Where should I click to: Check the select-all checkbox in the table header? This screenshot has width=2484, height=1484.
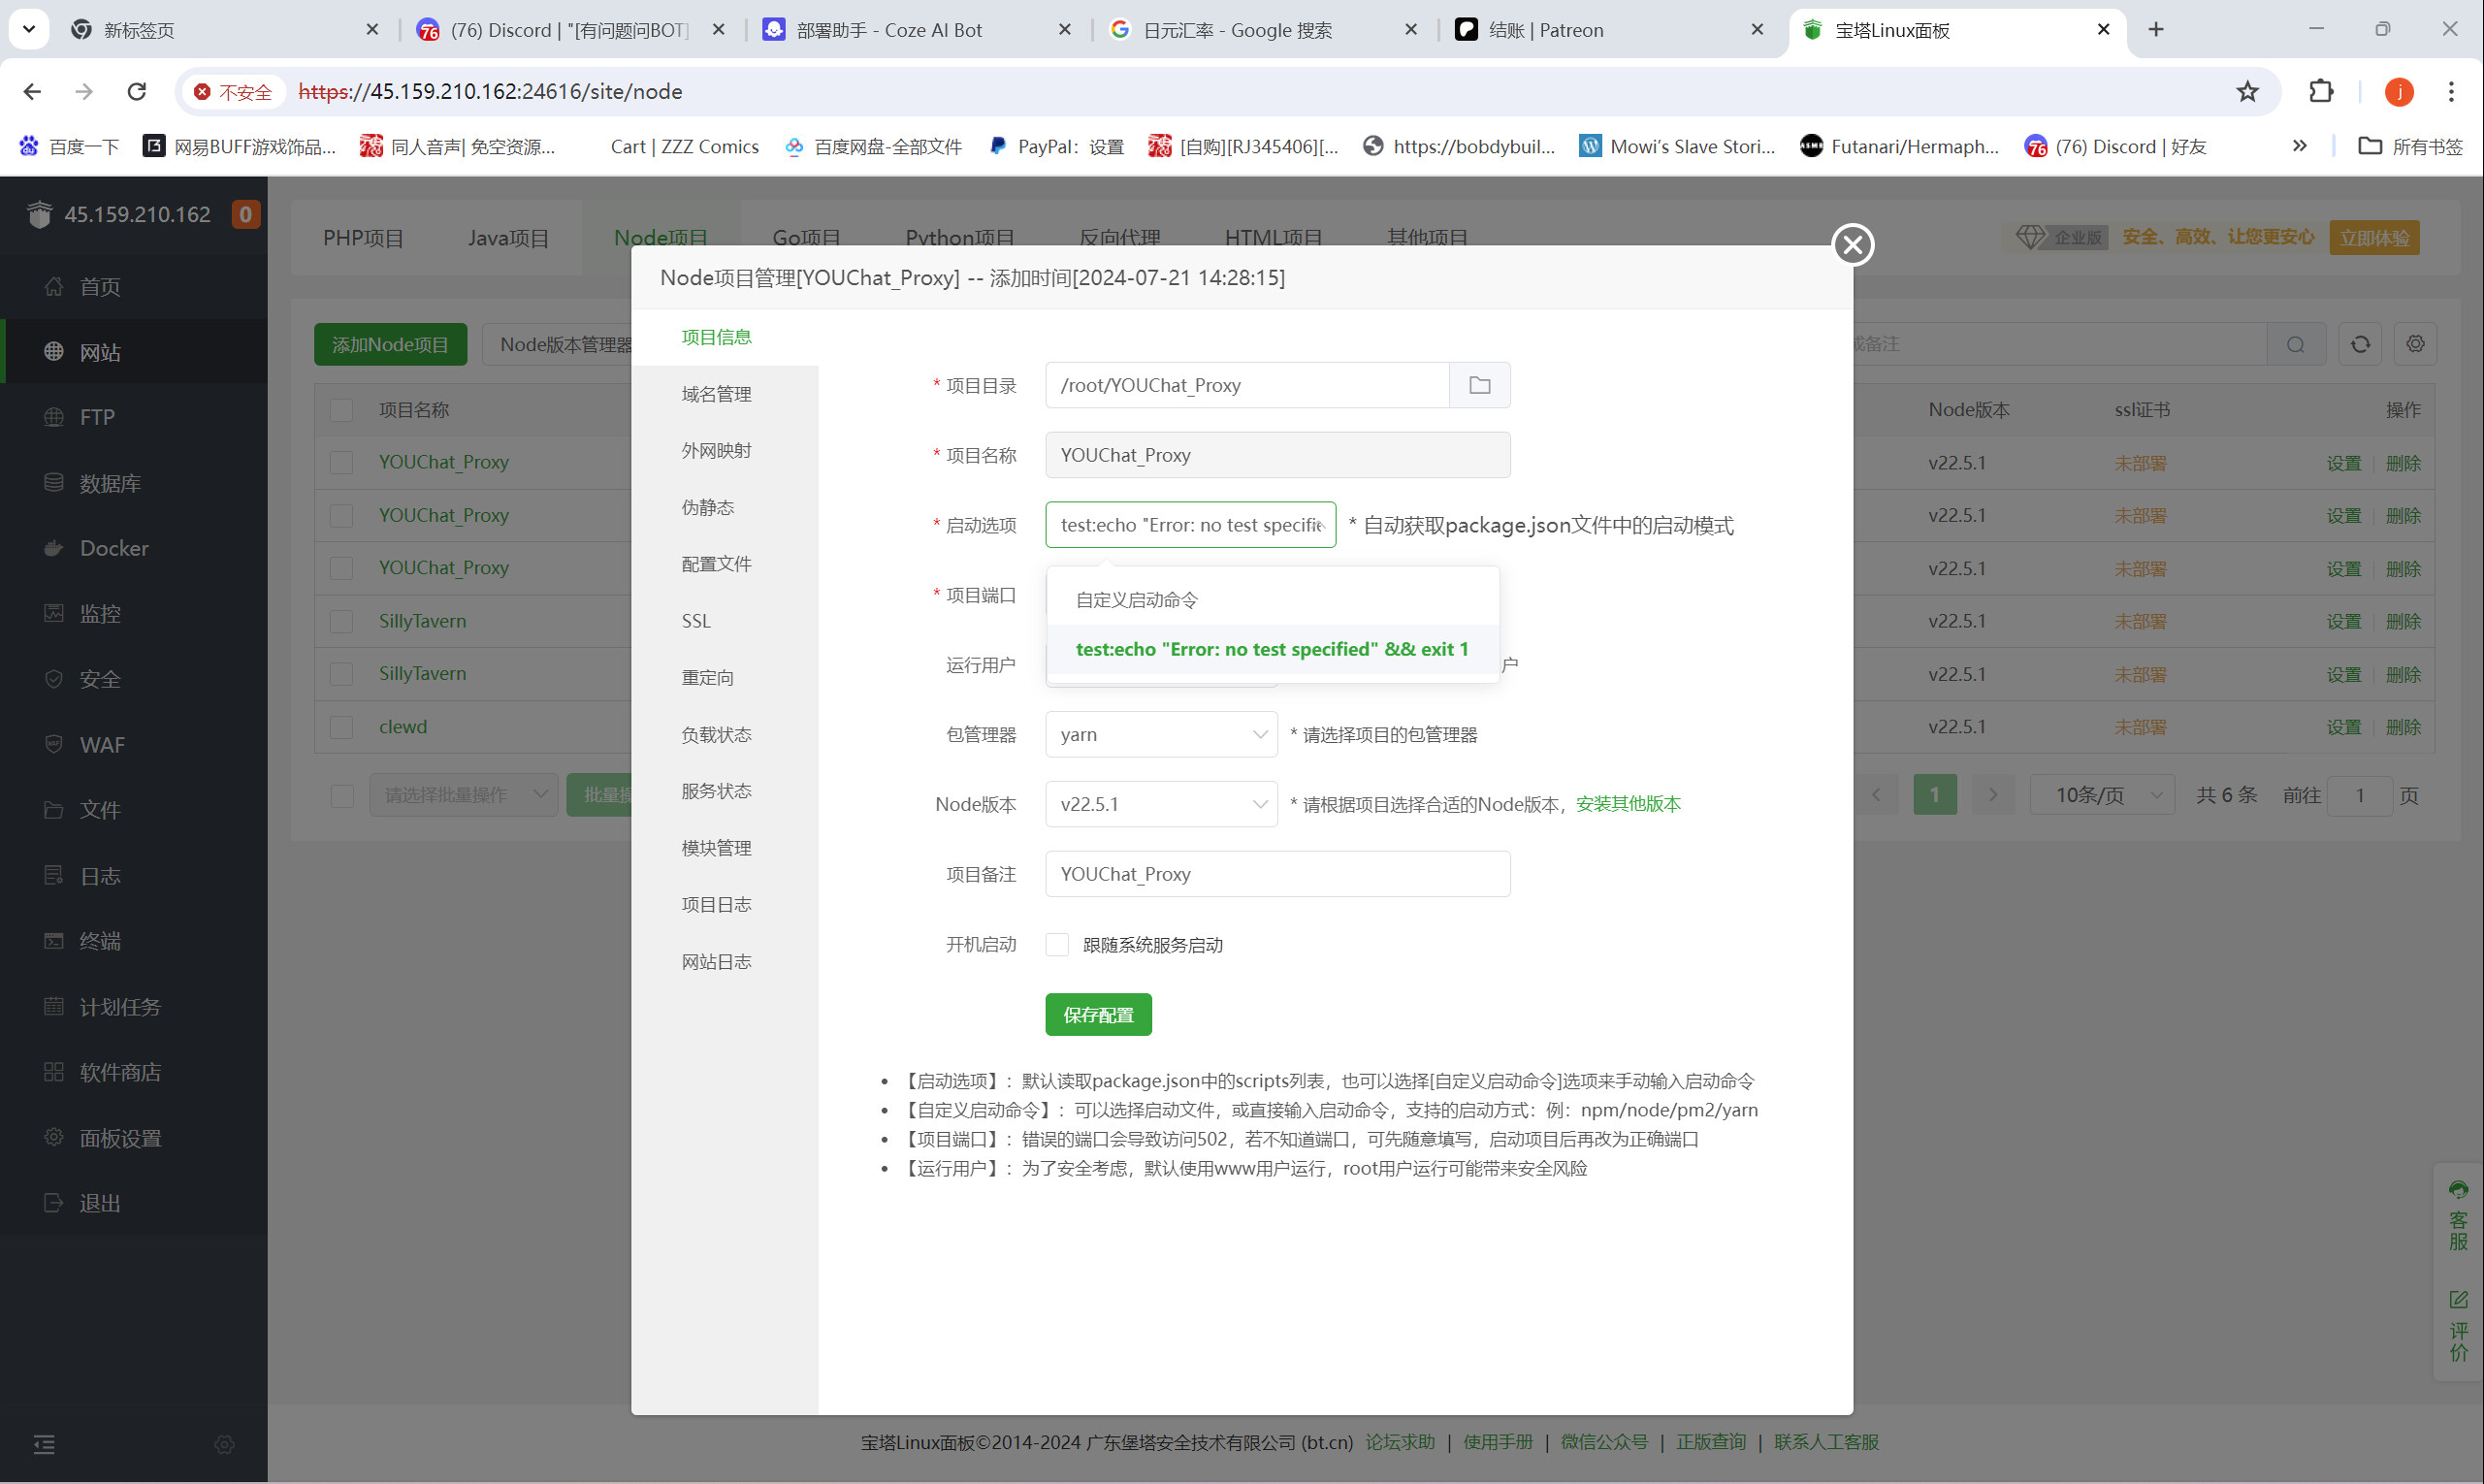342,410
